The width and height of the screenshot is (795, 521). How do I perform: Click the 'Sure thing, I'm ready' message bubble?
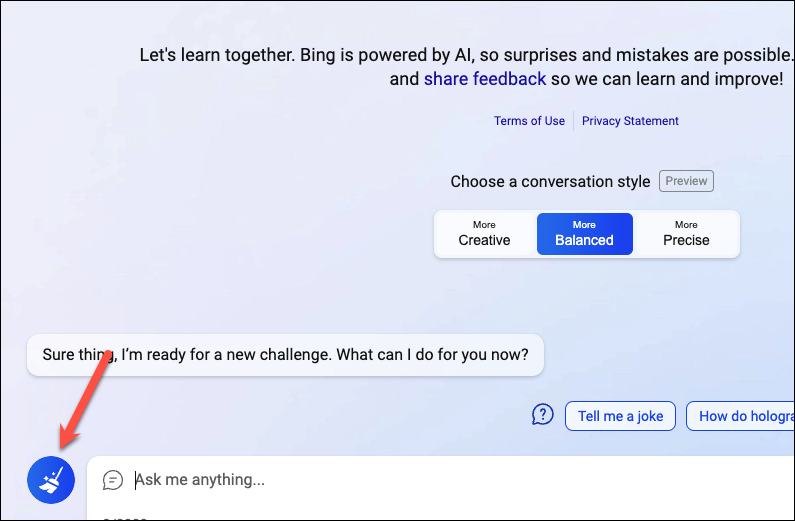click(x=285, y=355)
